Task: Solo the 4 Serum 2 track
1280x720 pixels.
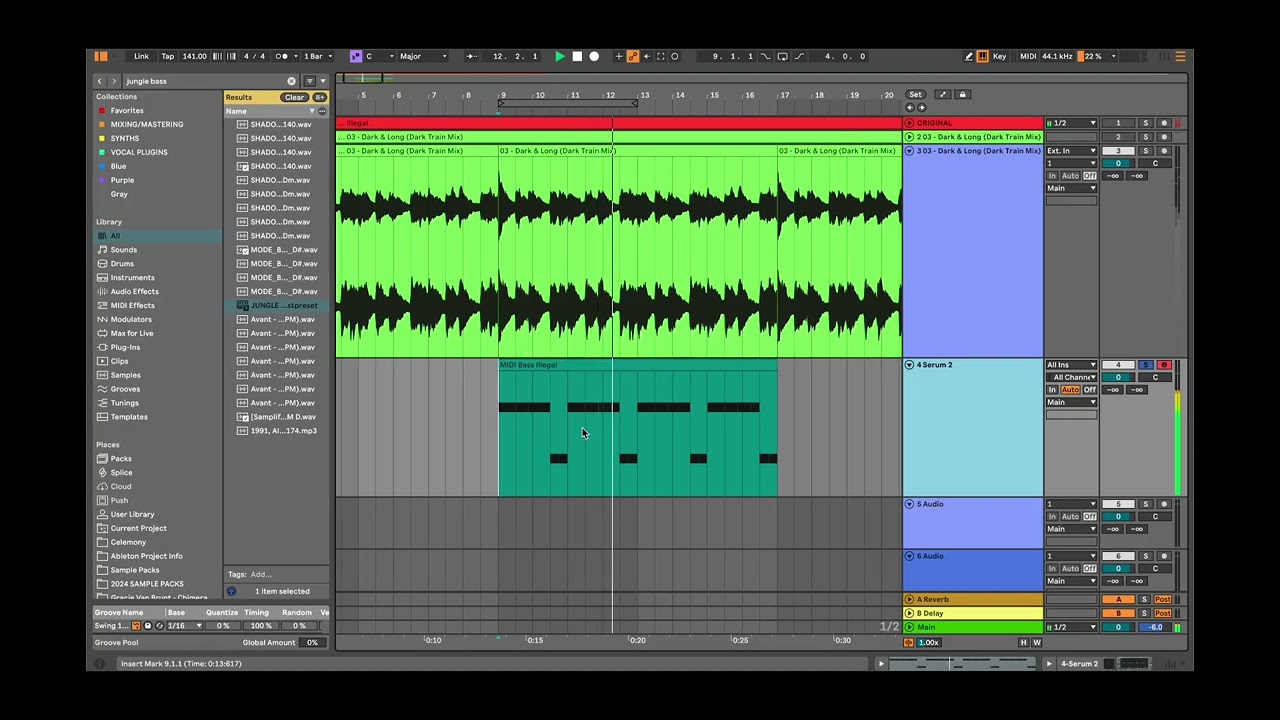Action: click(x=1146, y=365)
